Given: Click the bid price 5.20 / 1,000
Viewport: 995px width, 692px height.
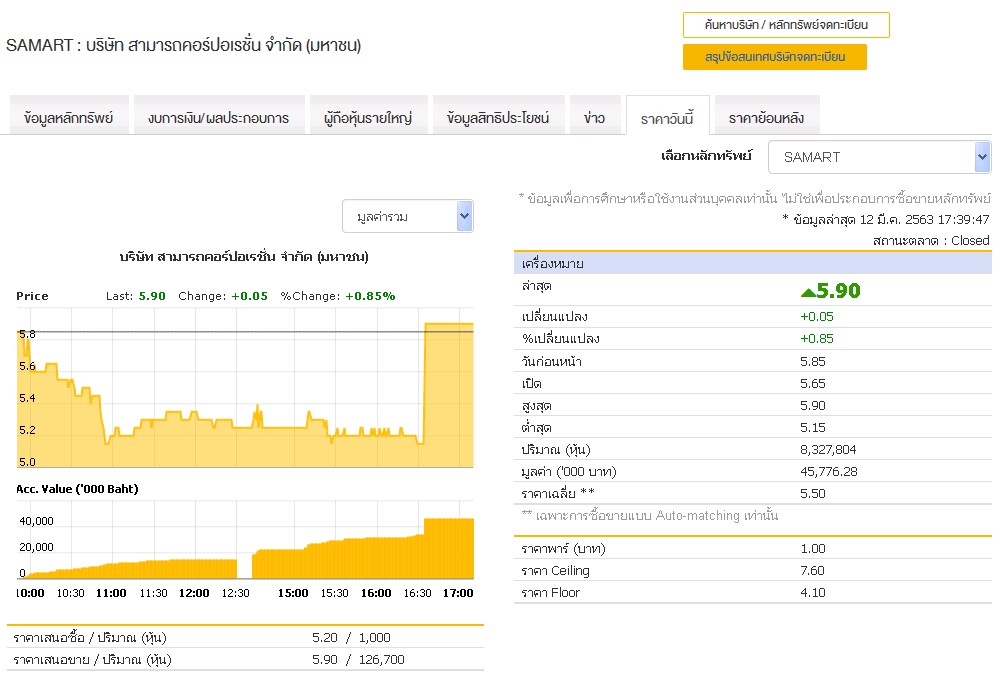Looking at the screenshot, I should coord(351,637).
